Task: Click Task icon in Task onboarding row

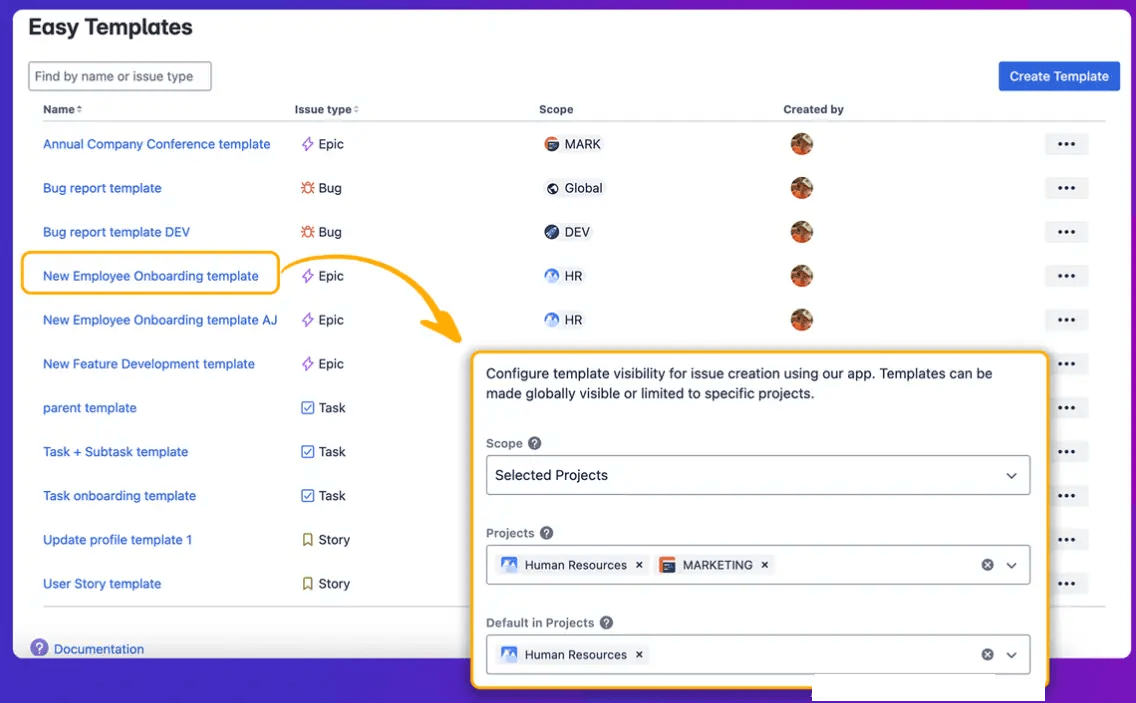Action: click(x=307, y=496)
